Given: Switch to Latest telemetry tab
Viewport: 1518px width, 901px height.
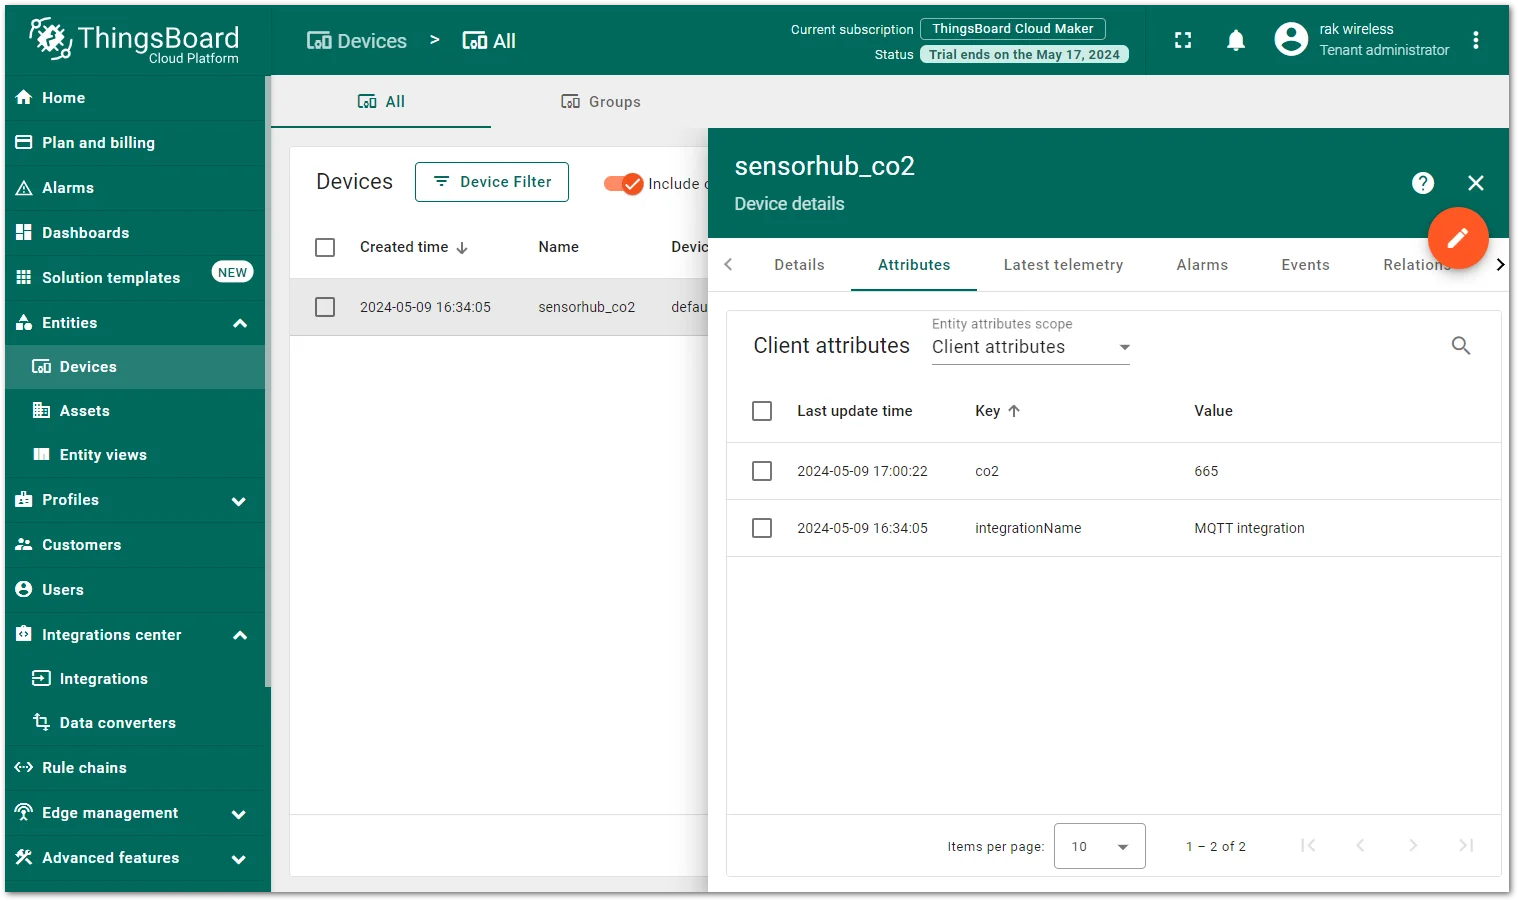Looking at the screenshot, I should tap(1063, 265).
